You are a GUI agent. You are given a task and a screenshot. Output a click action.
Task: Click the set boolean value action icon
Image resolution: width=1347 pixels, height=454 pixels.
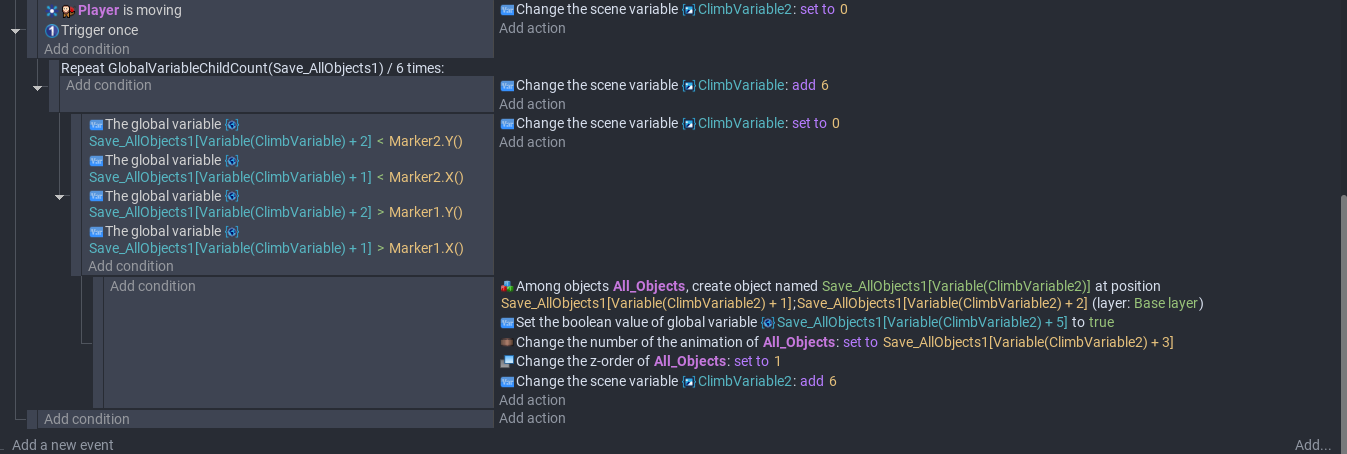507,323
